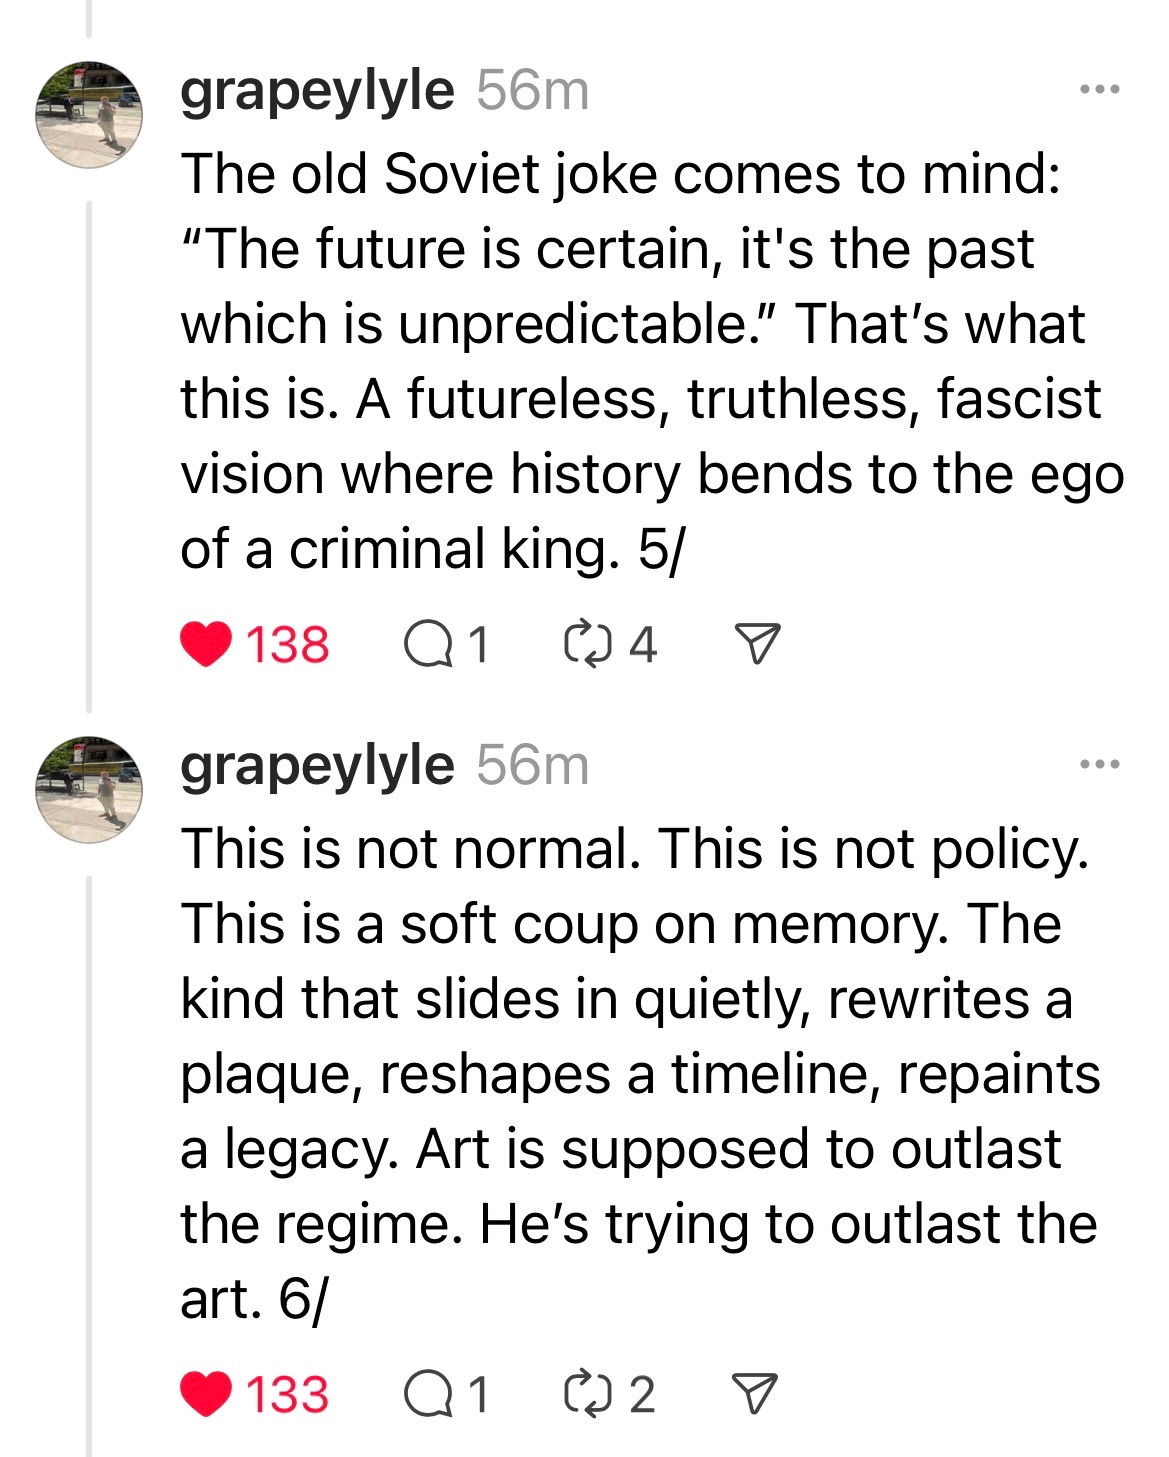The width and height of the screenshot is (1169, 1457).
Task: Click the 56m timestamp on the second post
Action: (x=532, y=765)
